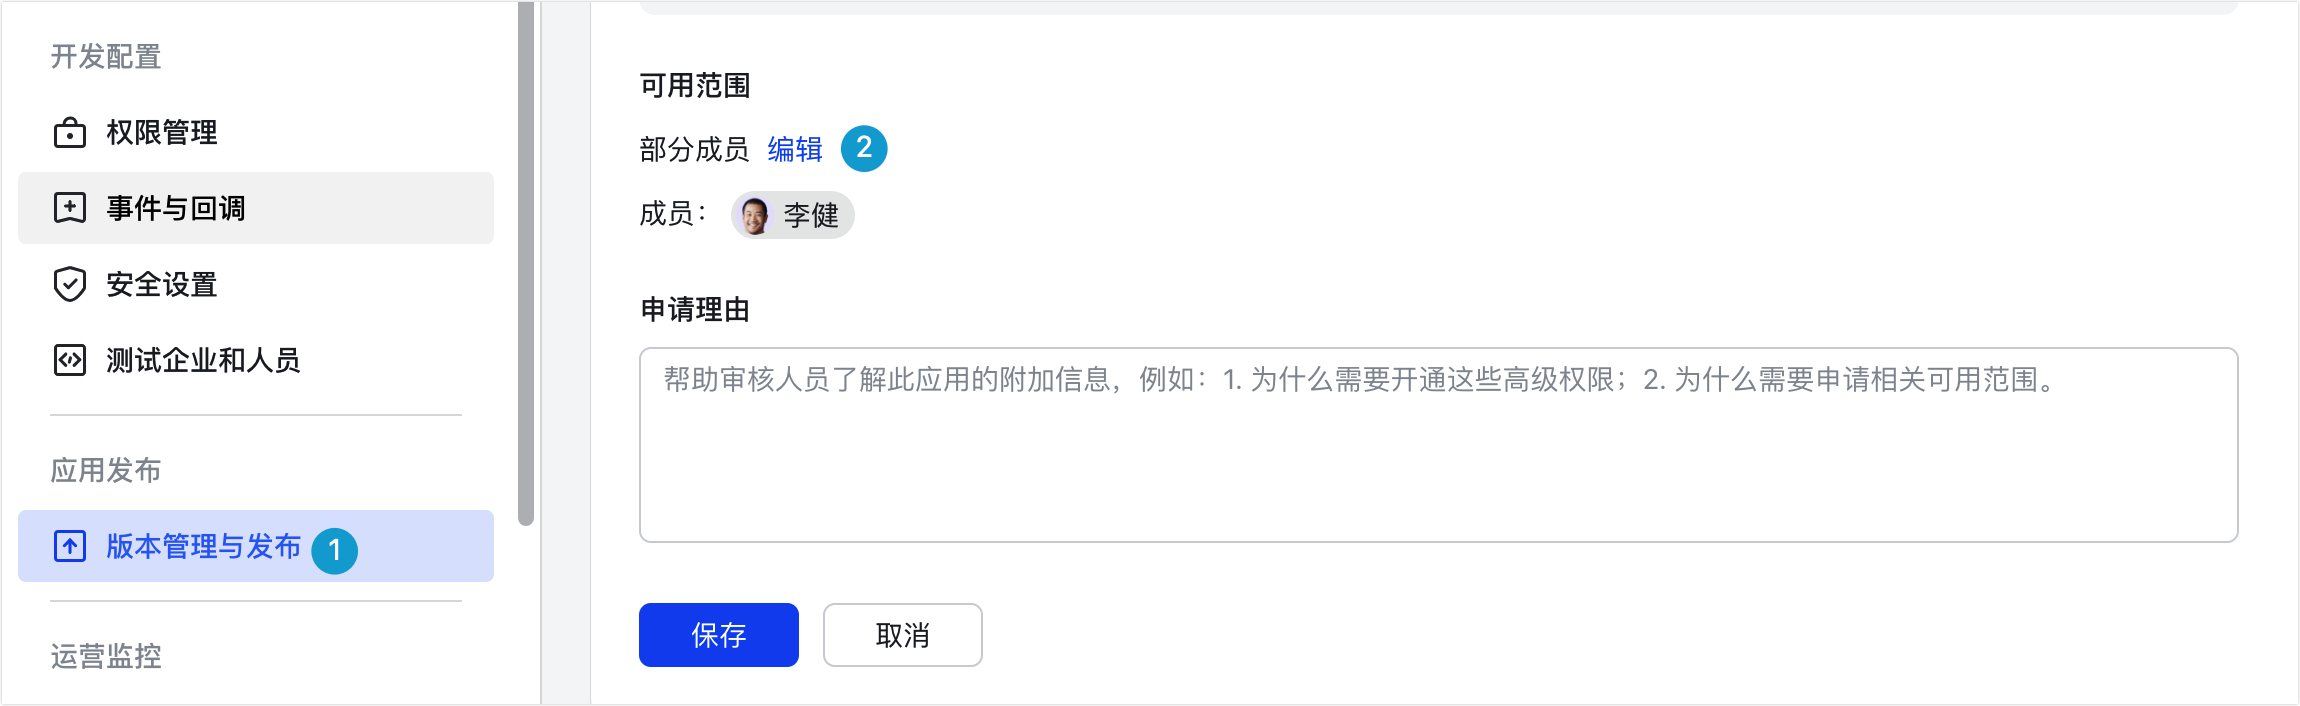Click the 编辑 link beside 部分成员
Image resolution: width=2300 pixels, height=706 pixels.
click(795, 149)
